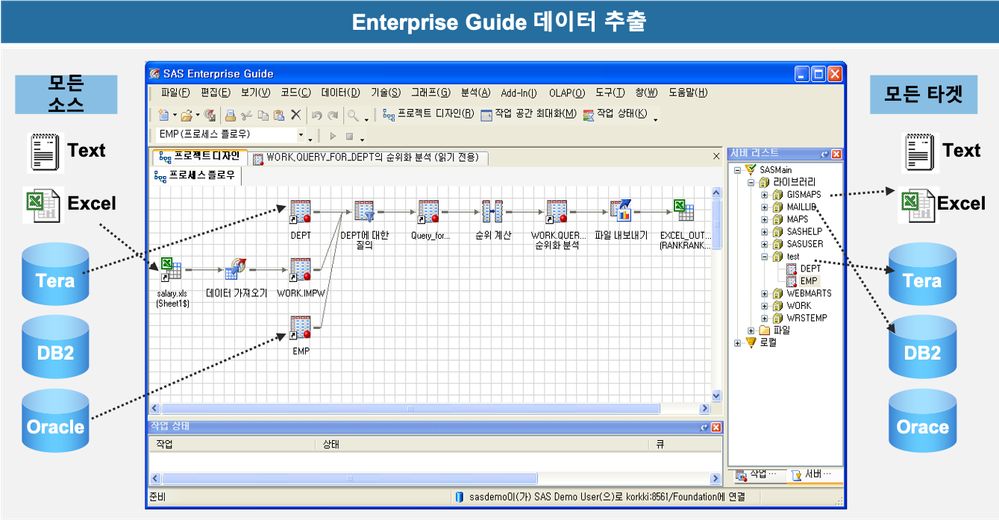Expand the '로컬' server node

coord(738,343)
